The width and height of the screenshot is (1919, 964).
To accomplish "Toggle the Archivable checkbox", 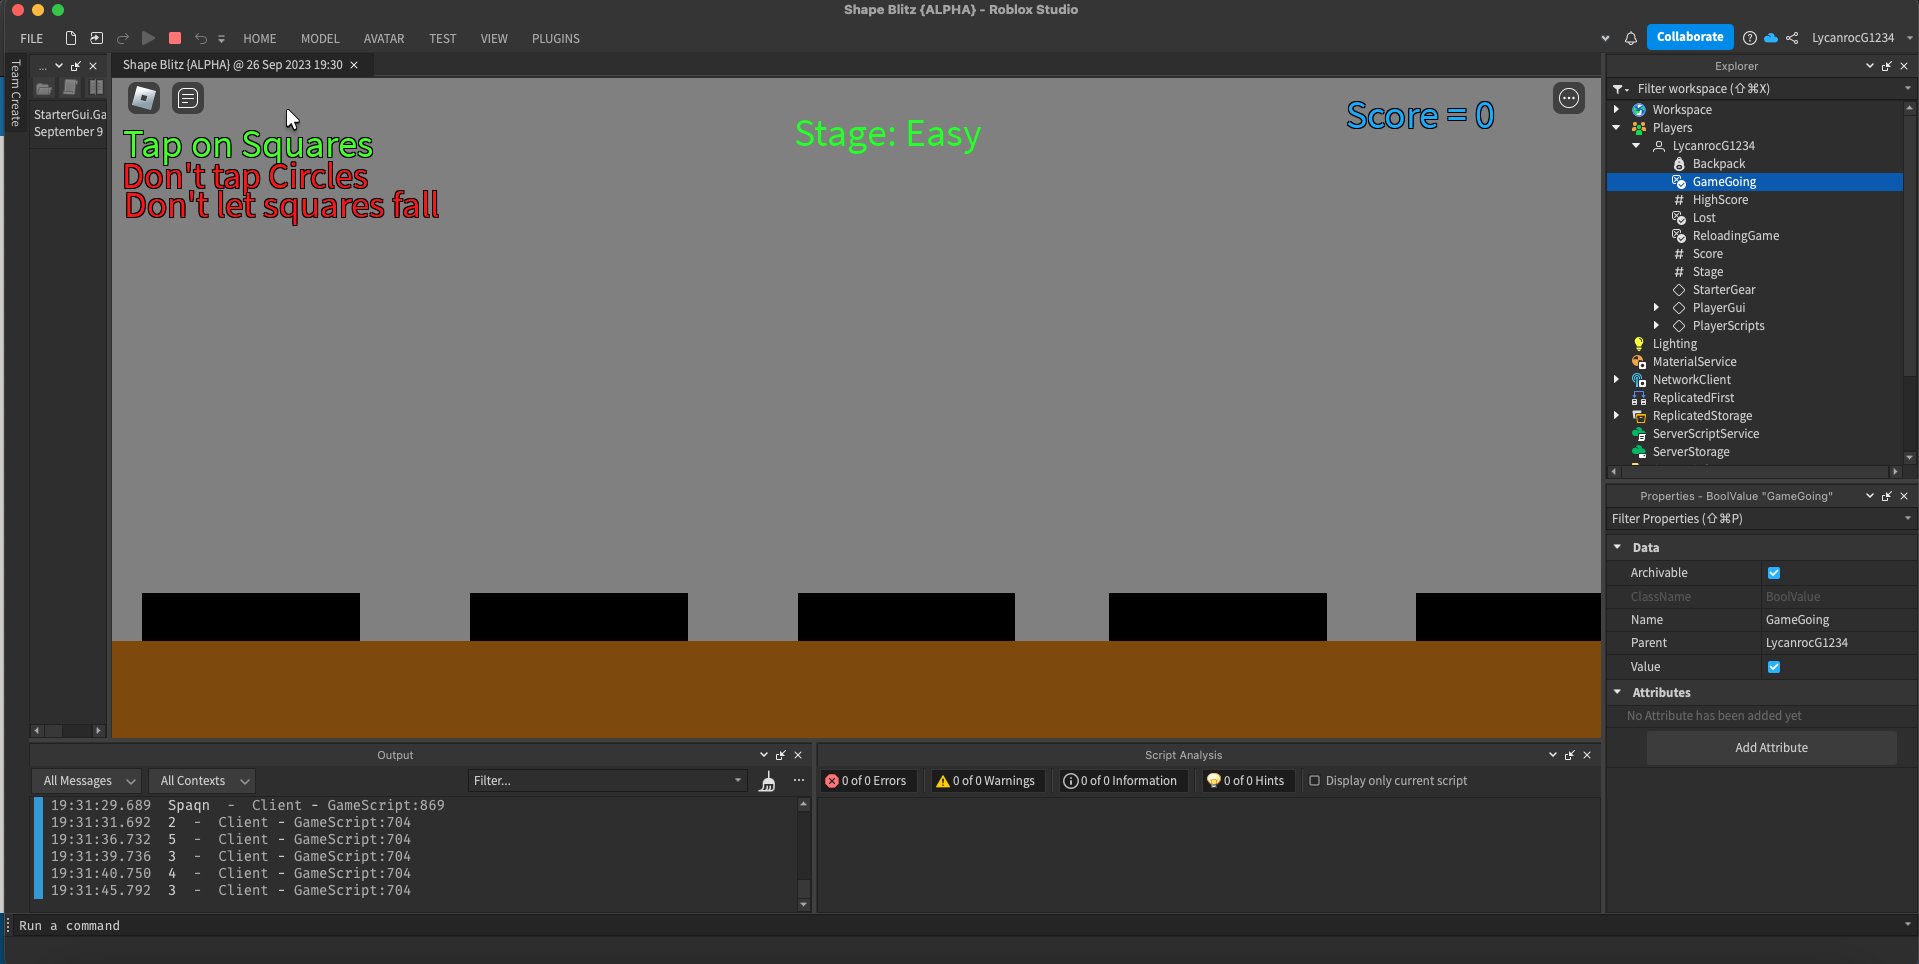I will [x=1774, y=573].
